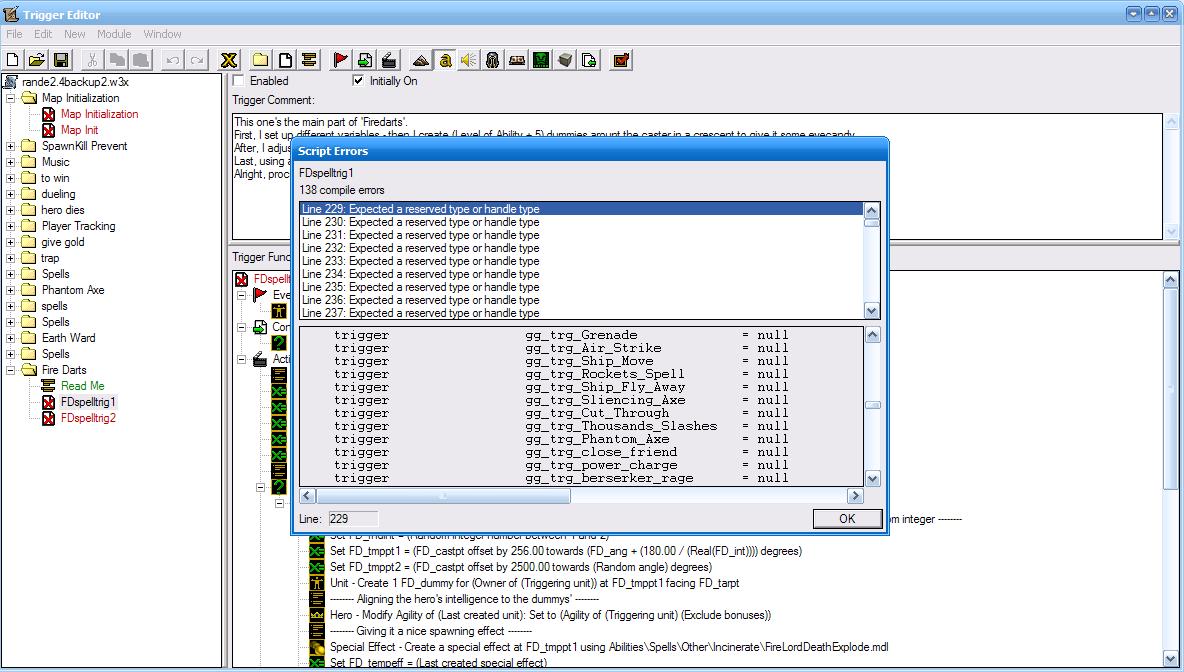
Task: Select the Read Me comment in the tree
Action: point(82,386)
